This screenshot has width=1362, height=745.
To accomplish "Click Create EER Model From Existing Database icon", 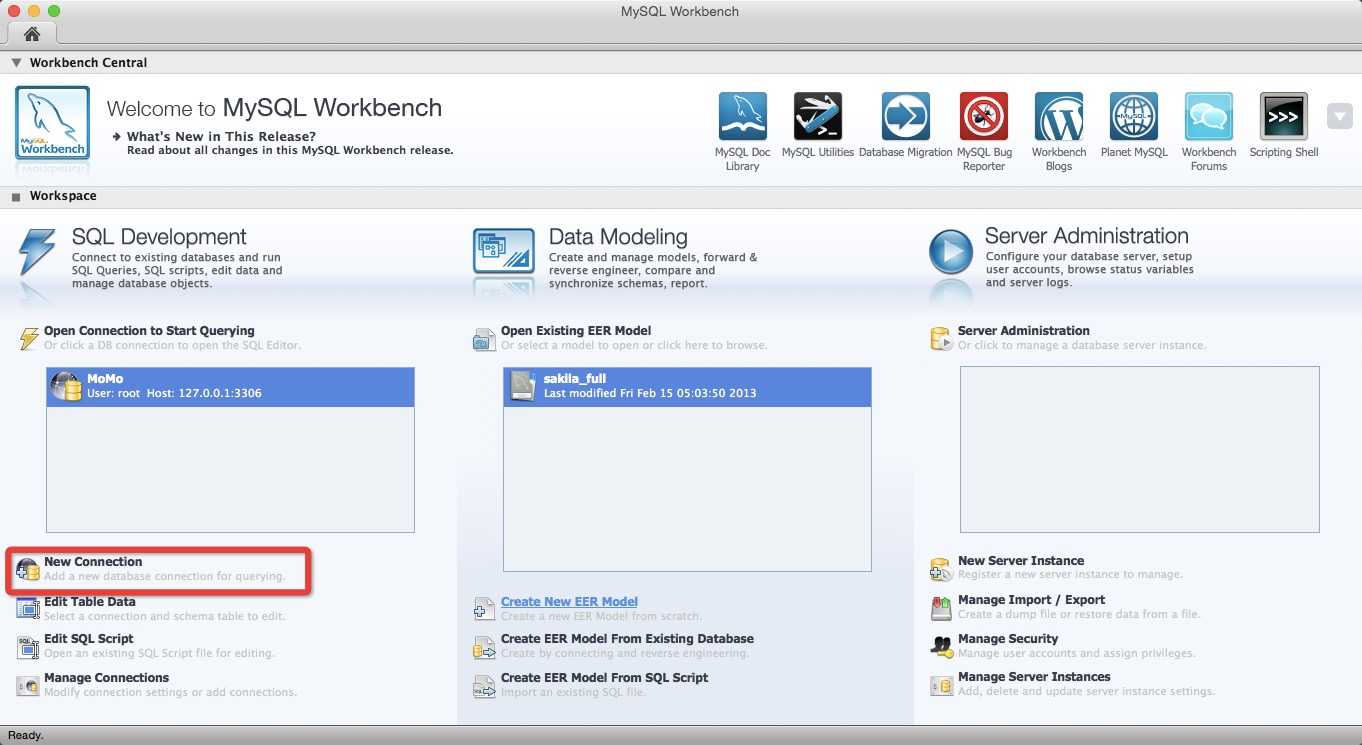I will pos(484,646).
